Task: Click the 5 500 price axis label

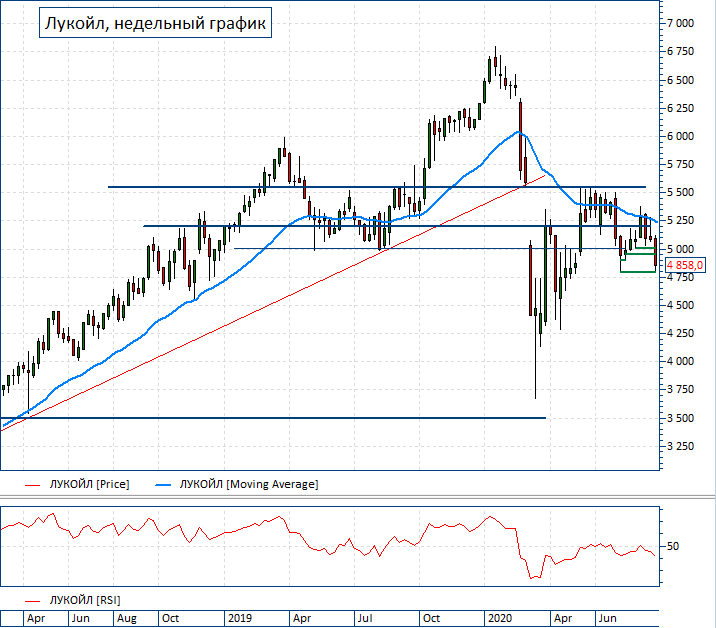Action: pyautogui.click(x=680, y=192)
